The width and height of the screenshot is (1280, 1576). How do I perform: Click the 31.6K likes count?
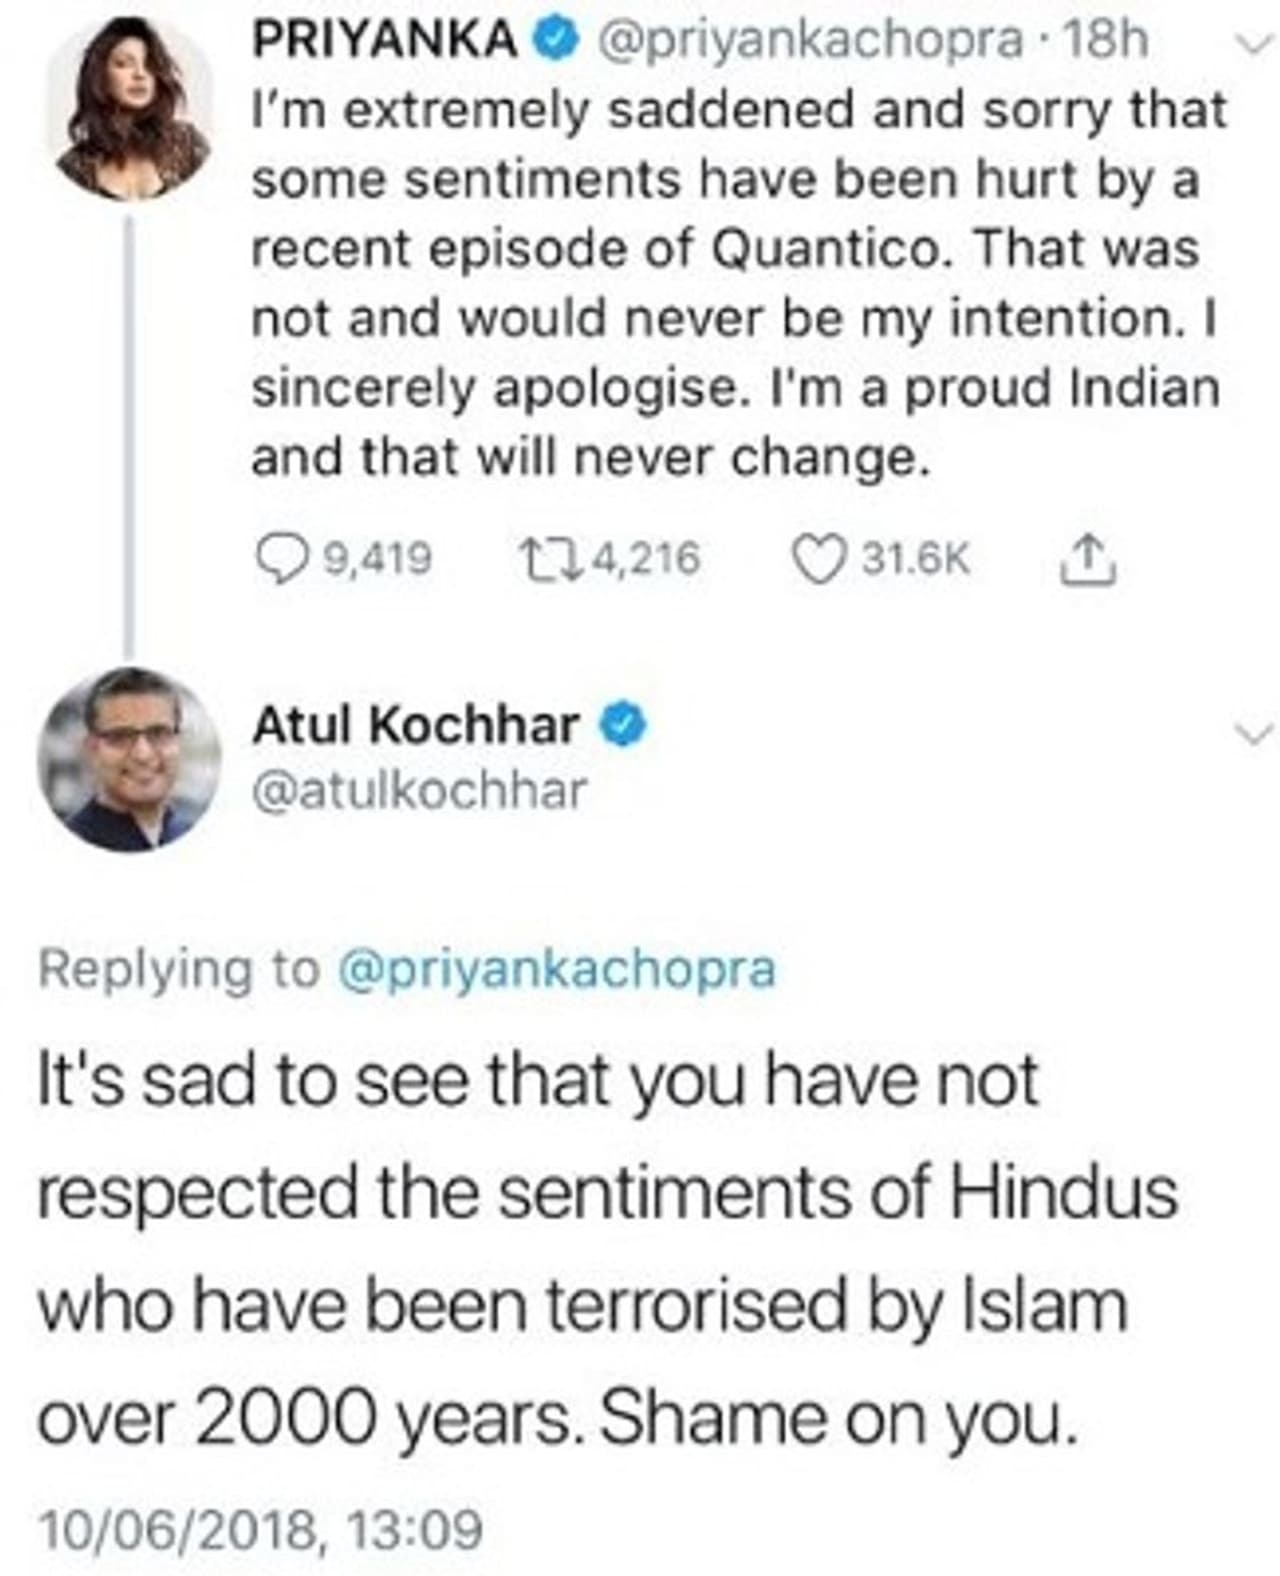pos(915,558)
